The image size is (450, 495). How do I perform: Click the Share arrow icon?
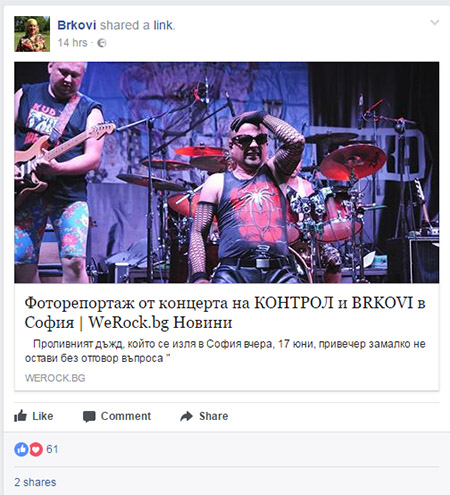point(186,416)
